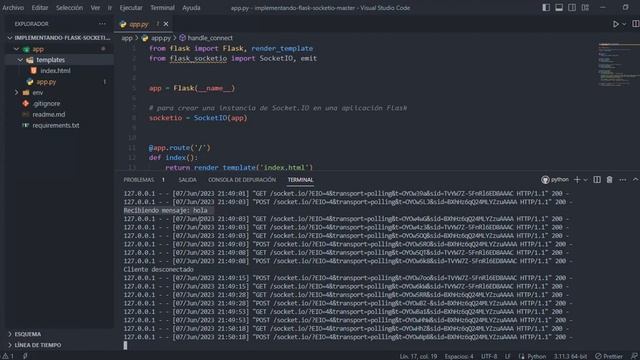Maximize the panel with chevron up
This screenshot has width=640, height=360.
click(635, 180)
